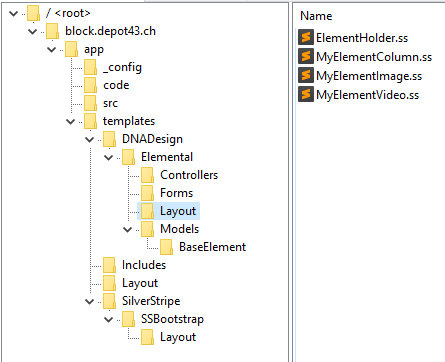
Task: Click the _config folder icon
Action: tap(91, 67)
